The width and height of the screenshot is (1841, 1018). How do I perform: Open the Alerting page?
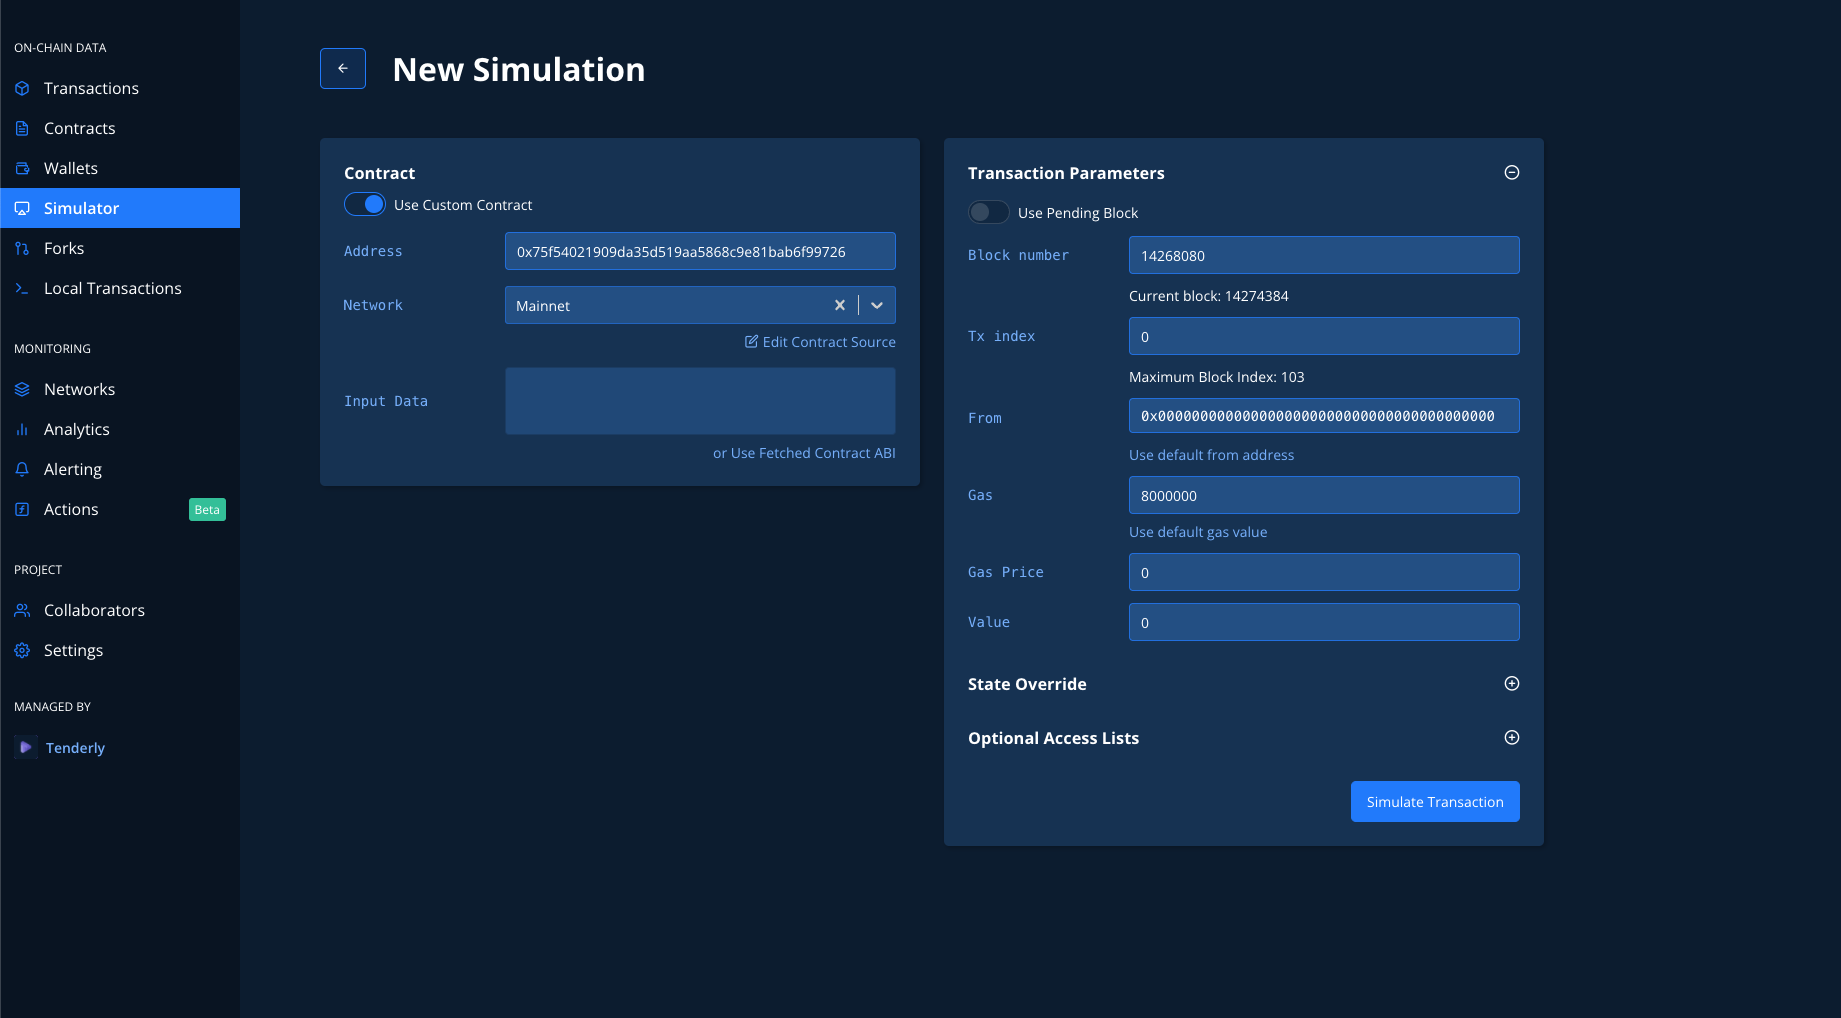(120, 470)
